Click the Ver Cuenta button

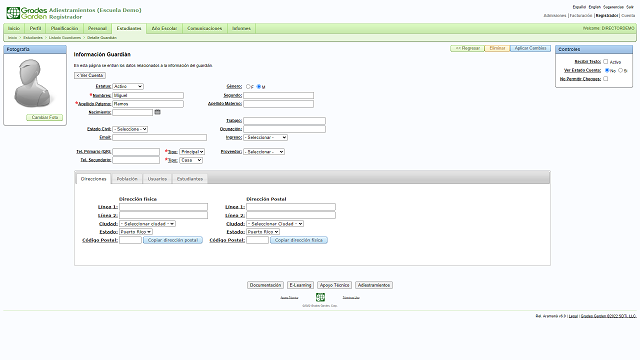pos(90,76)
